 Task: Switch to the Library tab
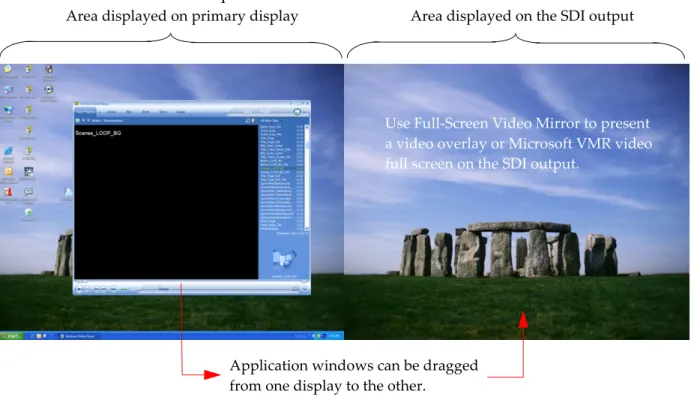pyautogui.click(x=111, y=112)
